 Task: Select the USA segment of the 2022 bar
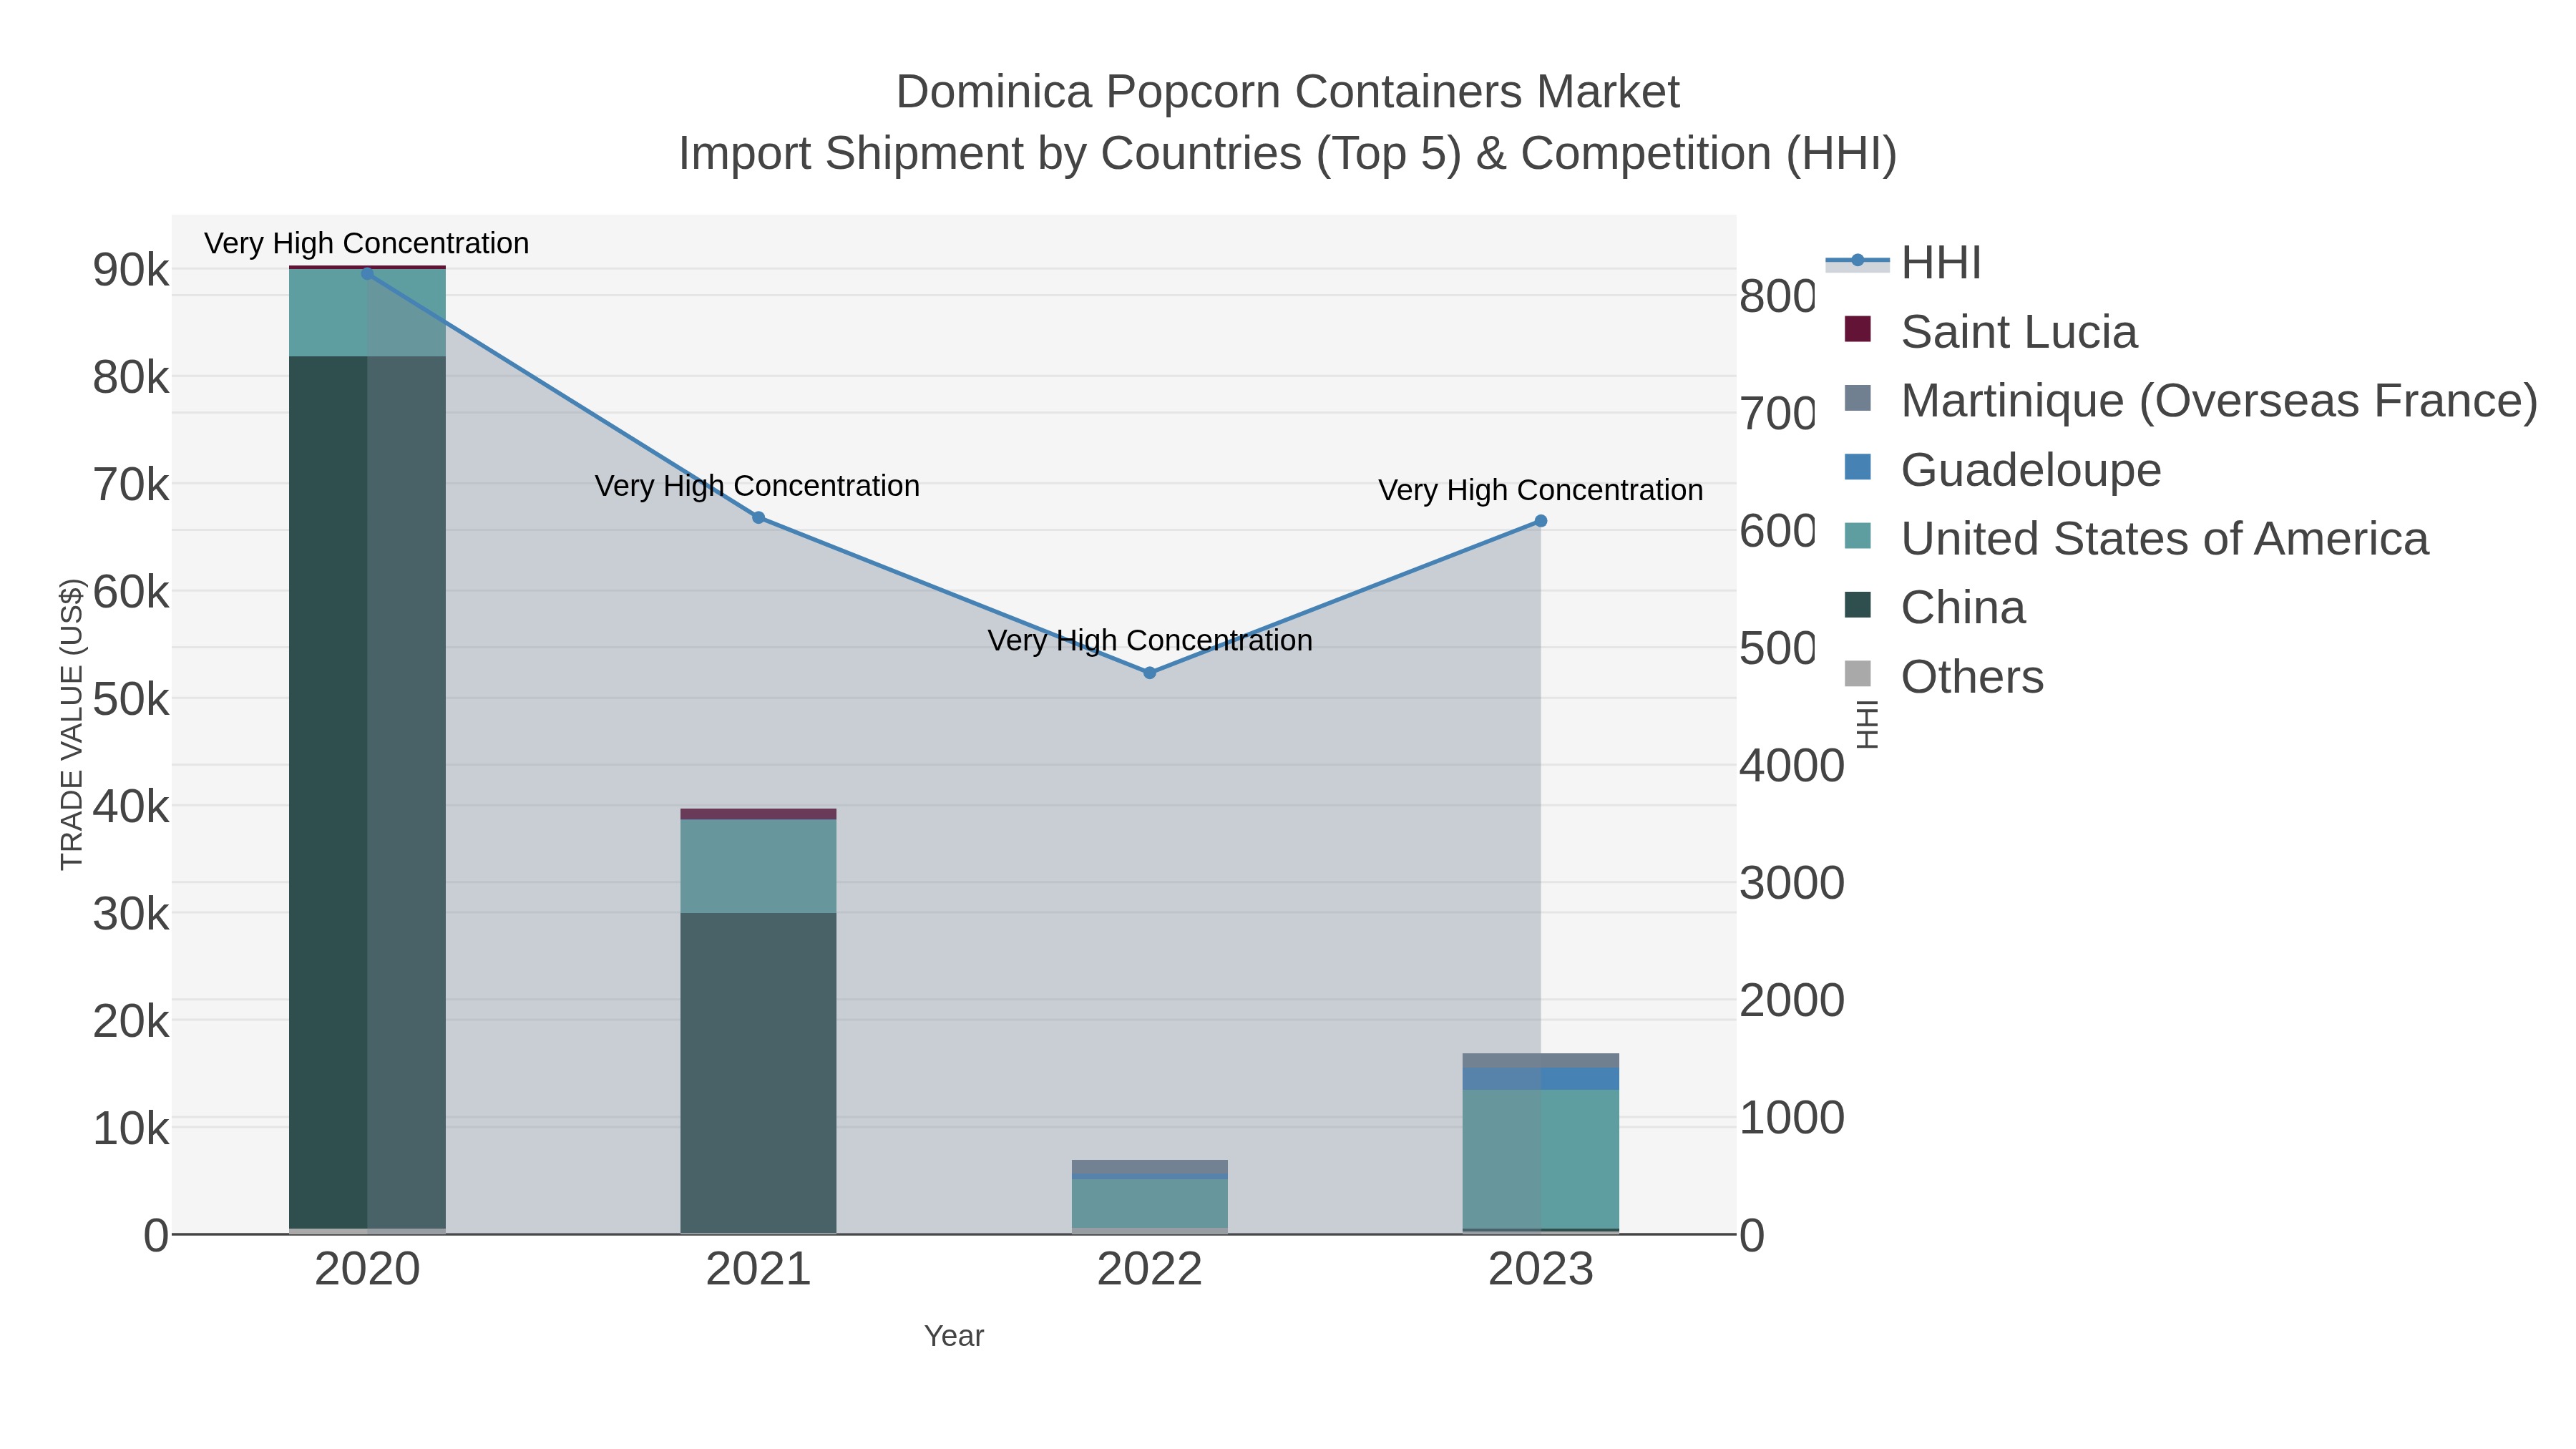pos(1150,1204)
